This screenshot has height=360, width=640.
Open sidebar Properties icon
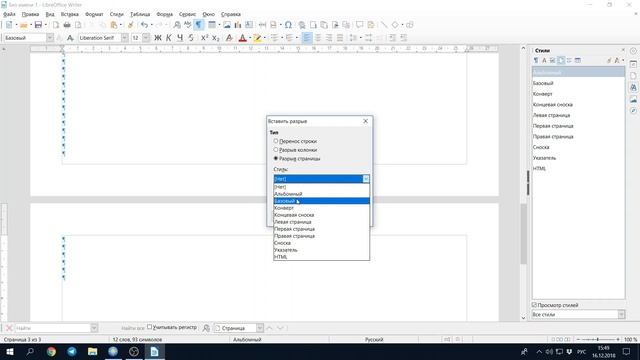(633, 64)
